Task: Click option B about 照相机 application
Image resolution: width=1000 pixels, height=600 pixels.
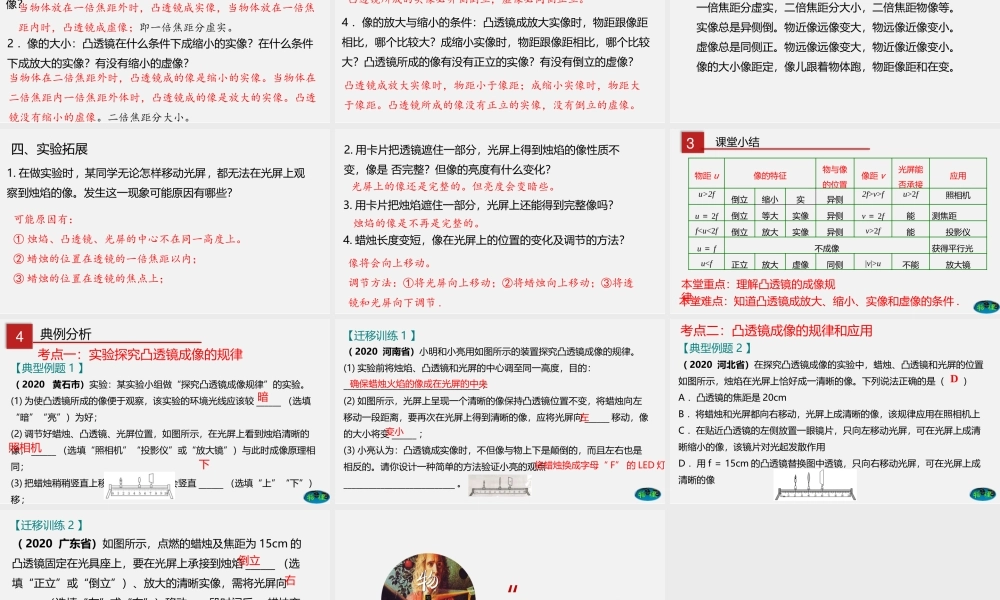Action: [829, 414]
